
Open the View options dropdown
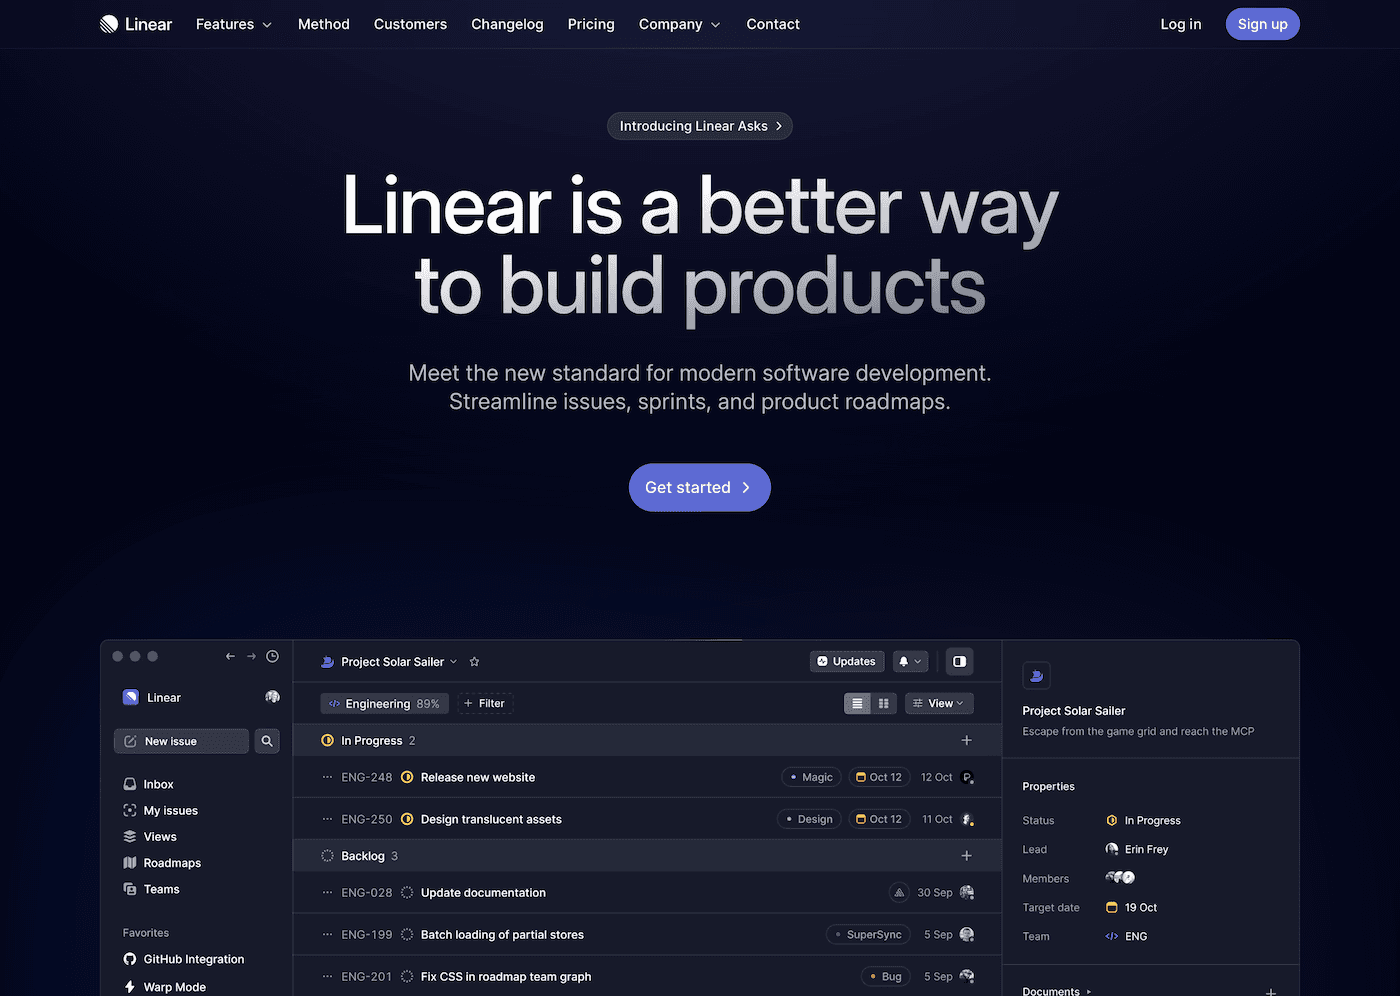point(939,703)
